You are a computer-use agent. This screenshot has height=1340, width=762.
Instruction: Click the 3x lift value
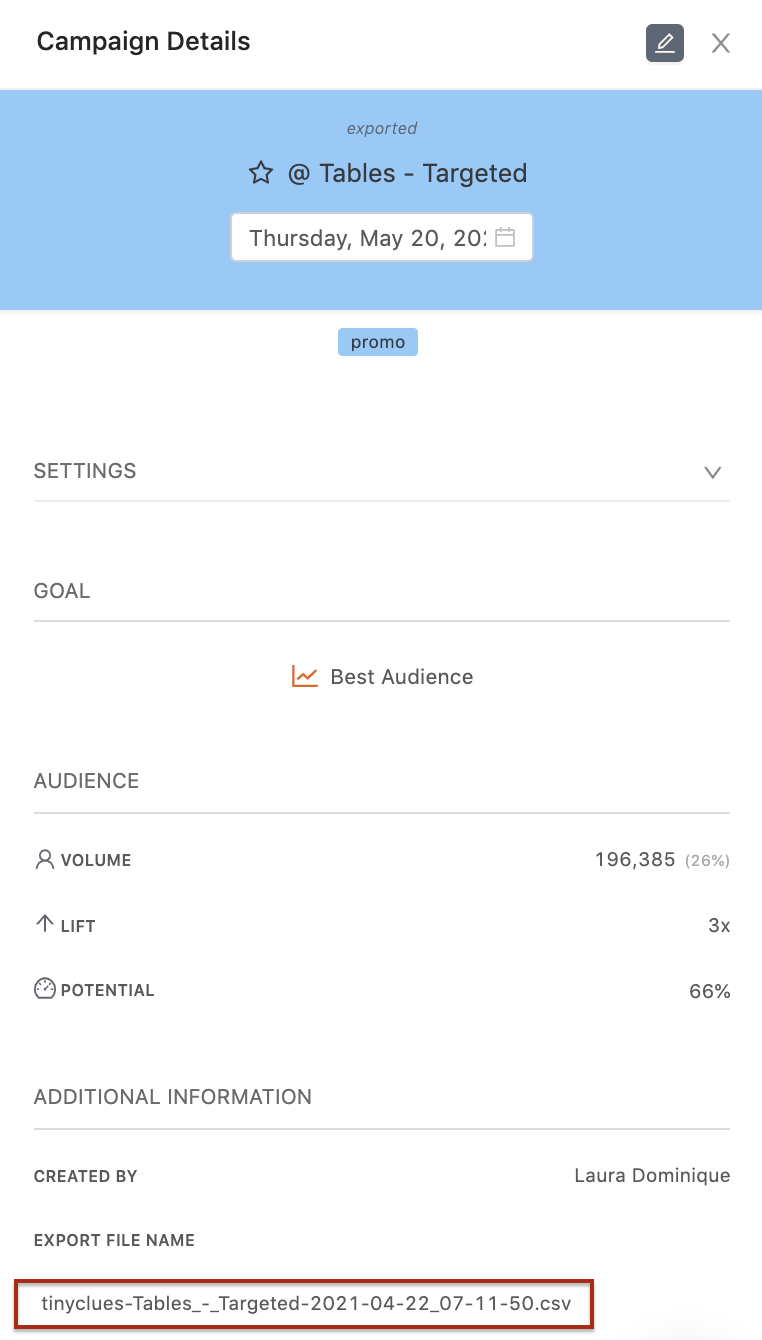click(x=719, y=925)
